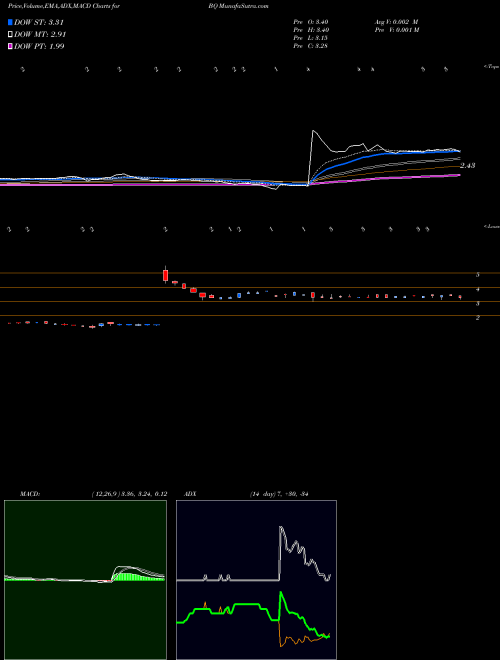Select the 'DOW PT: 1.99' legend text
The width and height of the screenshot is (500, 660).
[x=39, y=46]
